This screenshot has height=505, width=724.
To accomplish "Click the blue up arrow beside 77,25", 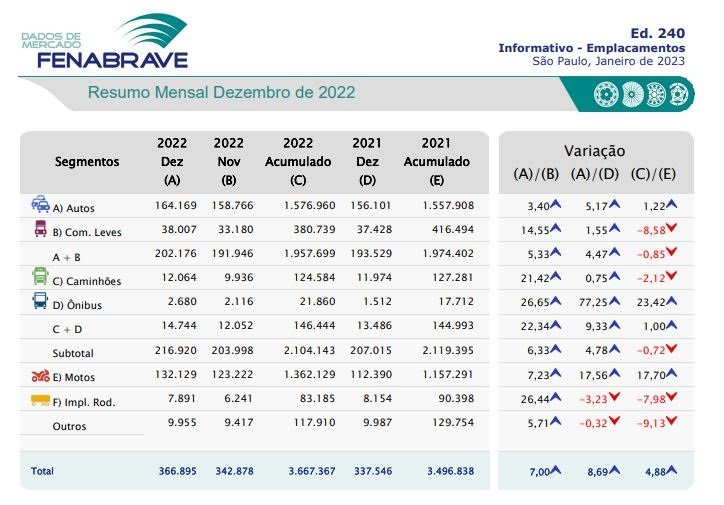I will coord(615,303).
